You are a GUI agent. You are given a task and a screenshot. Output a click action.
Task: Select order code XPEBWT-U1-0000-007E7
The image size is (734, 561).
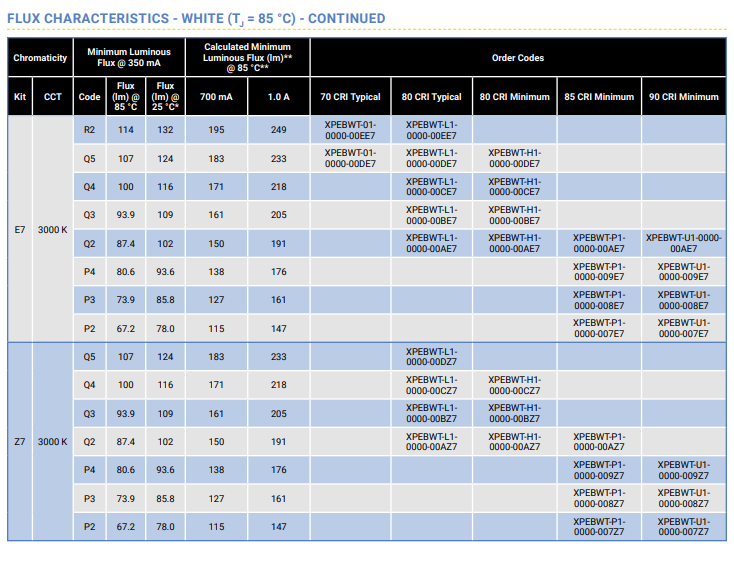(684, 328)
